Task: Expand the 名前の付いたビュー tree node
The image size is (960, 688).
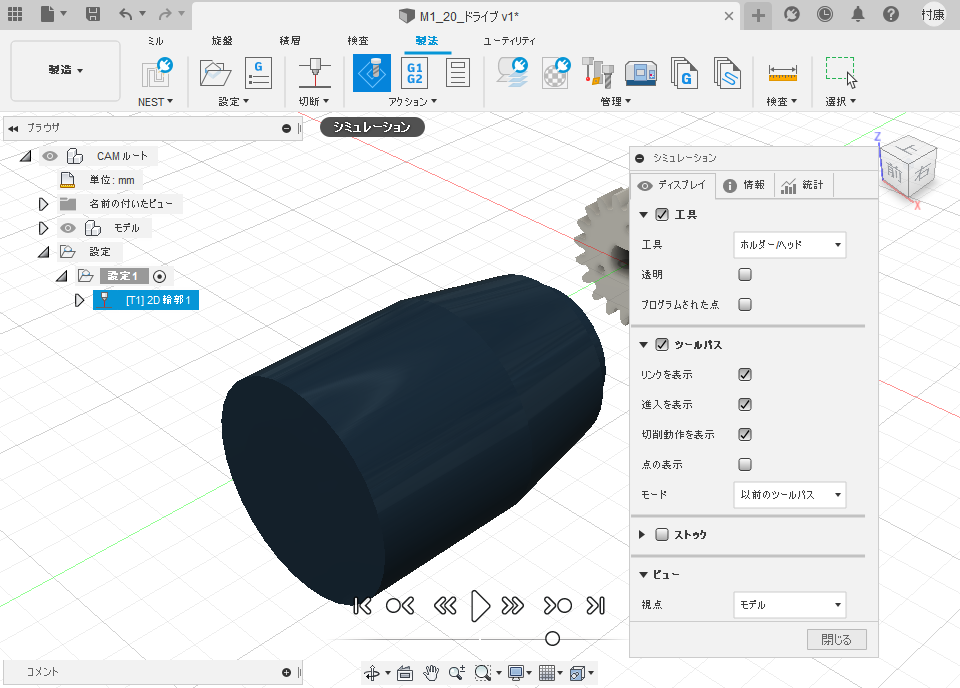Action: [43, 204]
